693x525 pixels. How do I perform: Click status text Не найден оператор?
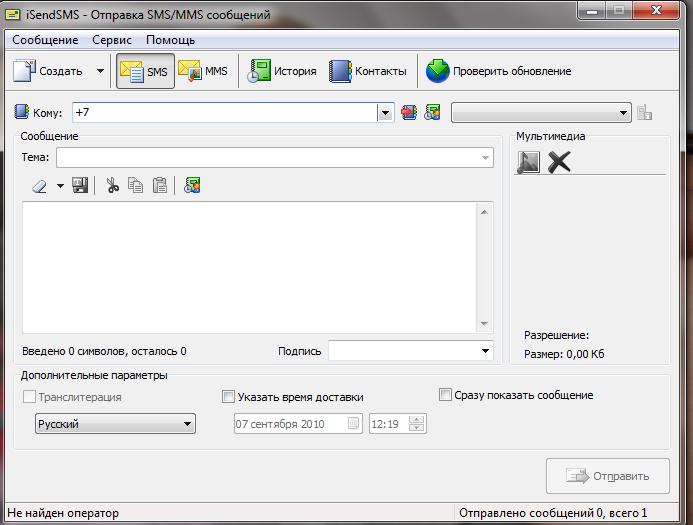[x=63, y=513]
